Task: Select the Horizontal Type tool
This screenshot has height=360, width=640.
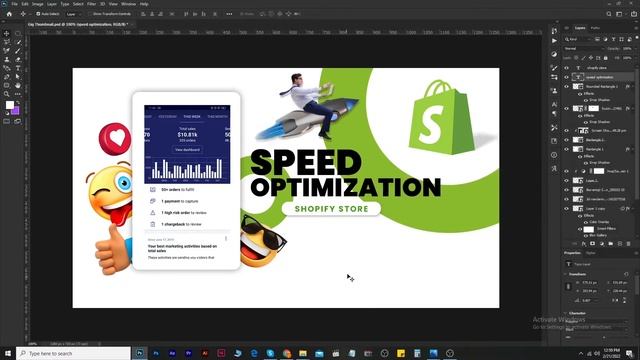Action: coord(18,68)
